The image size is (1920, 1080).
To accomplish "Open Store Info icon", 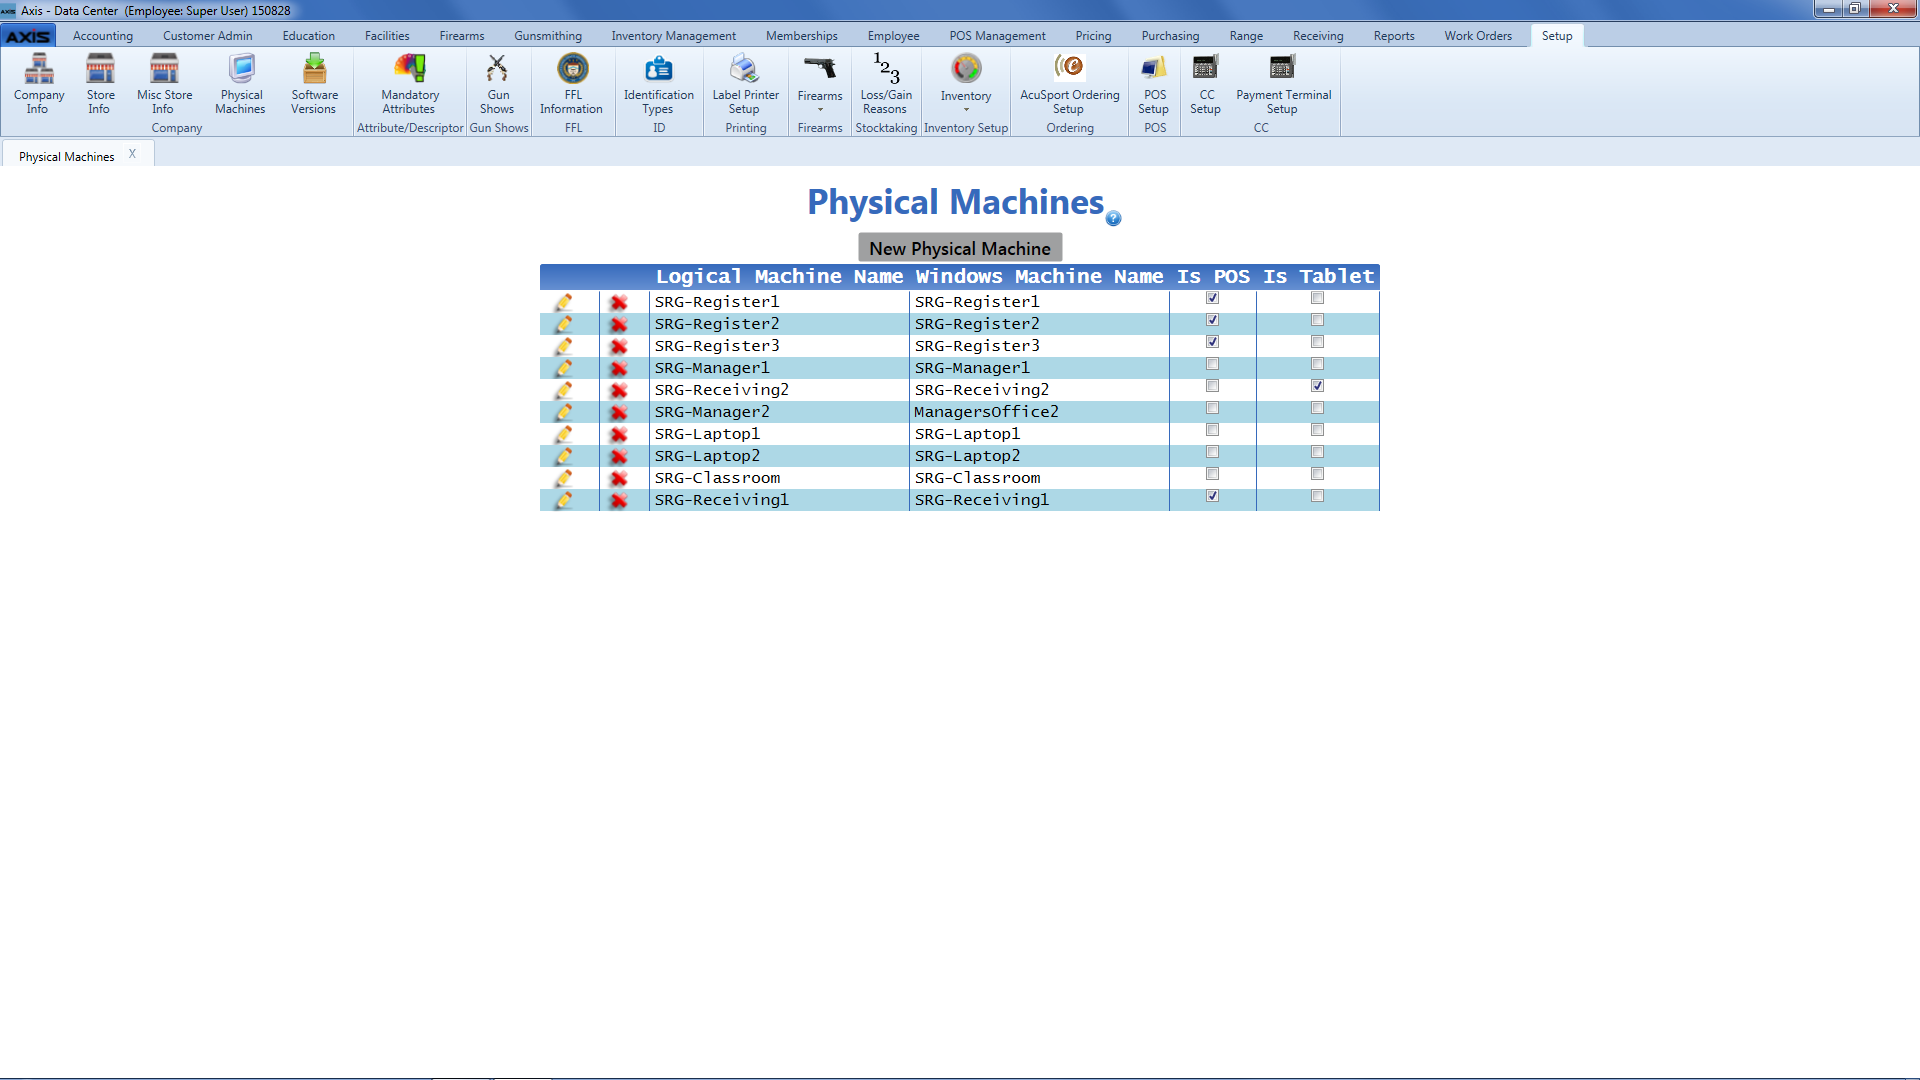I will point(100,84).
